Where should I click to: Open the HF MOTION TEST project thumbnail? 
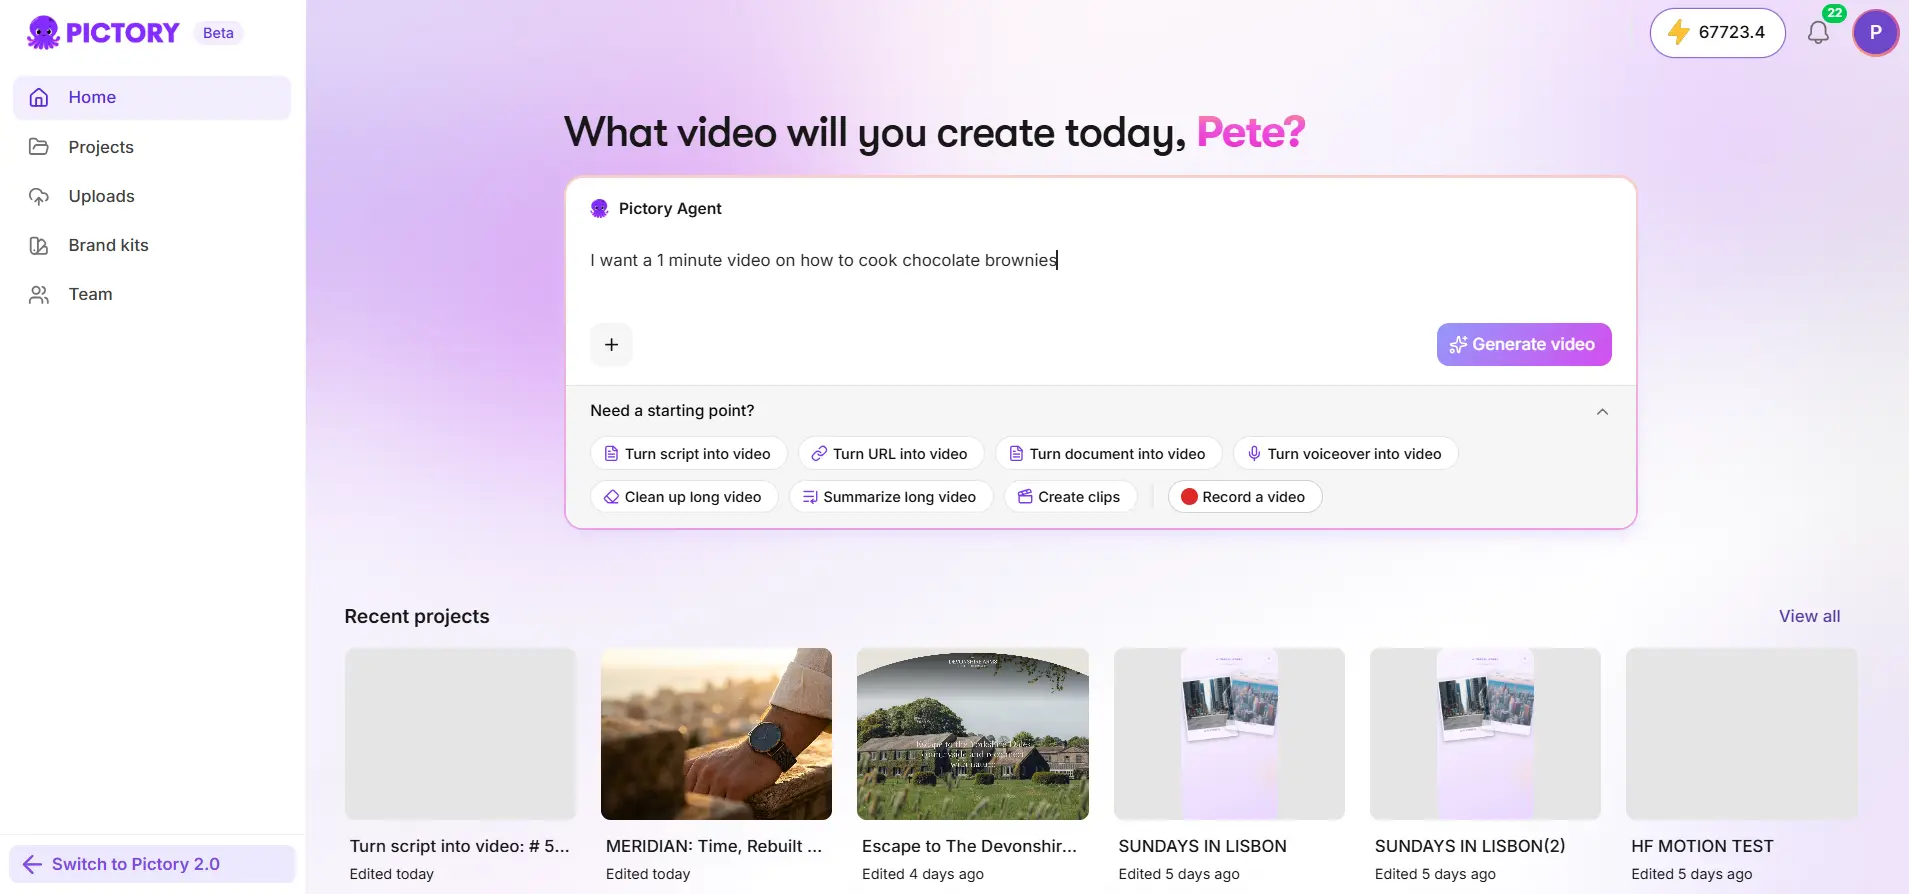tap(1742, 734)
